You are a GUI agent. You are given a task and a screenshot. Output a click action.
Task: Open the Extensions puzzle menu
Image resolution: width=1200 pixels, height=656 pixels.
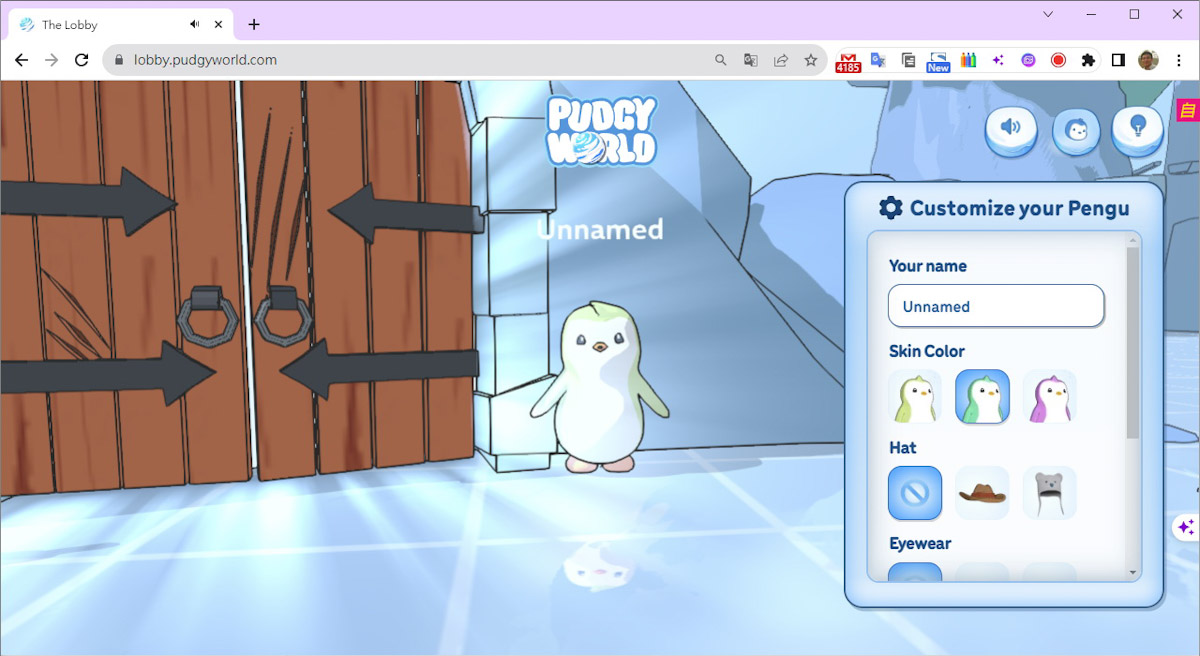(1088, 60)
